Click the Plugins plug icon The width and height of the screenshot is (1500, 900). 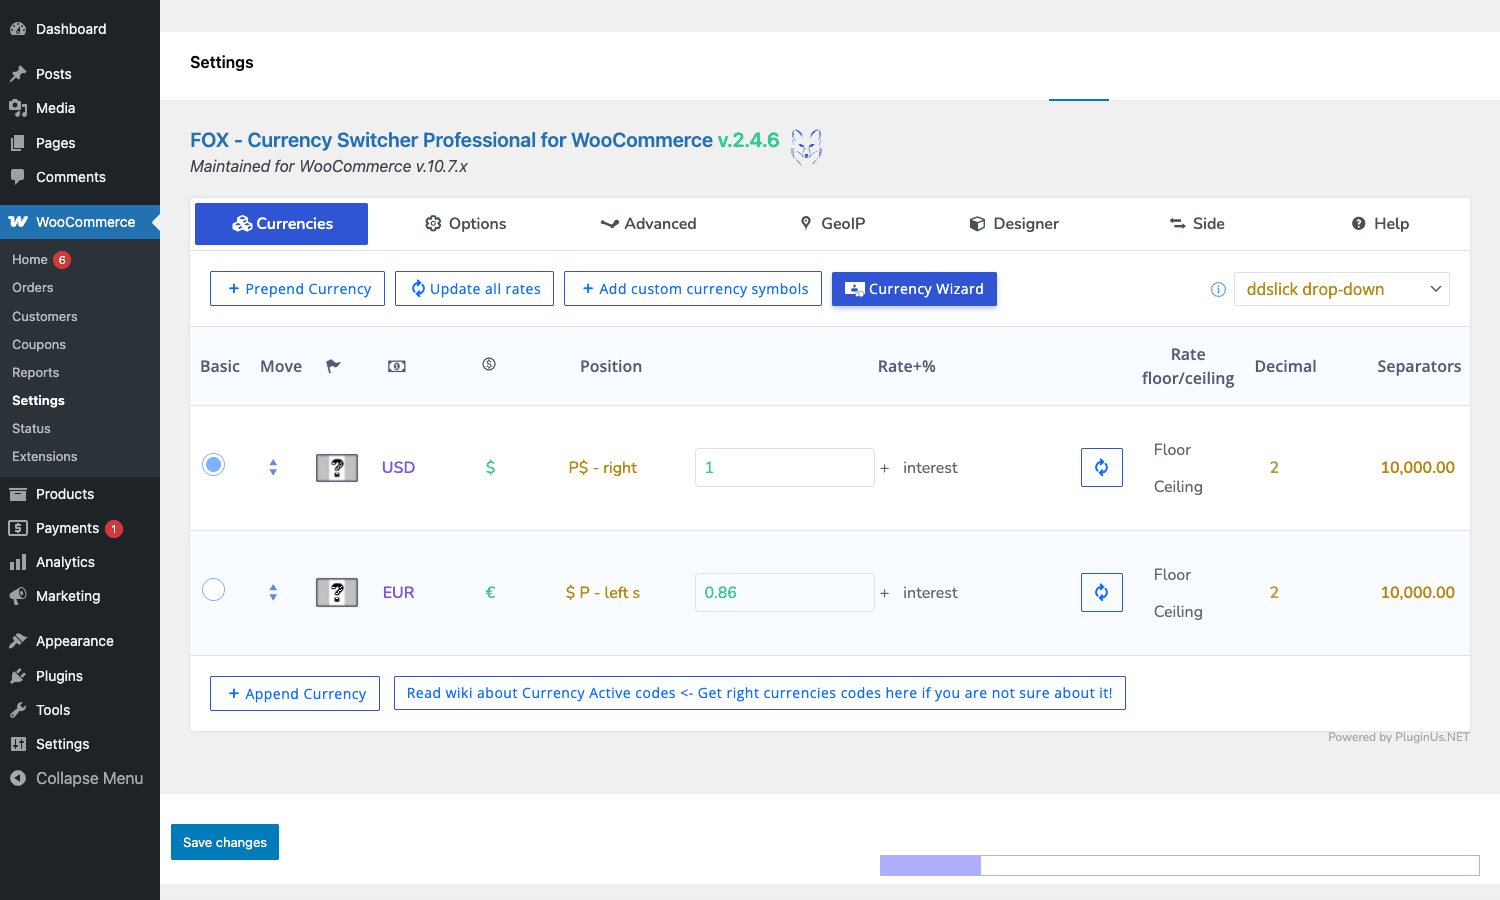[18, 676]
